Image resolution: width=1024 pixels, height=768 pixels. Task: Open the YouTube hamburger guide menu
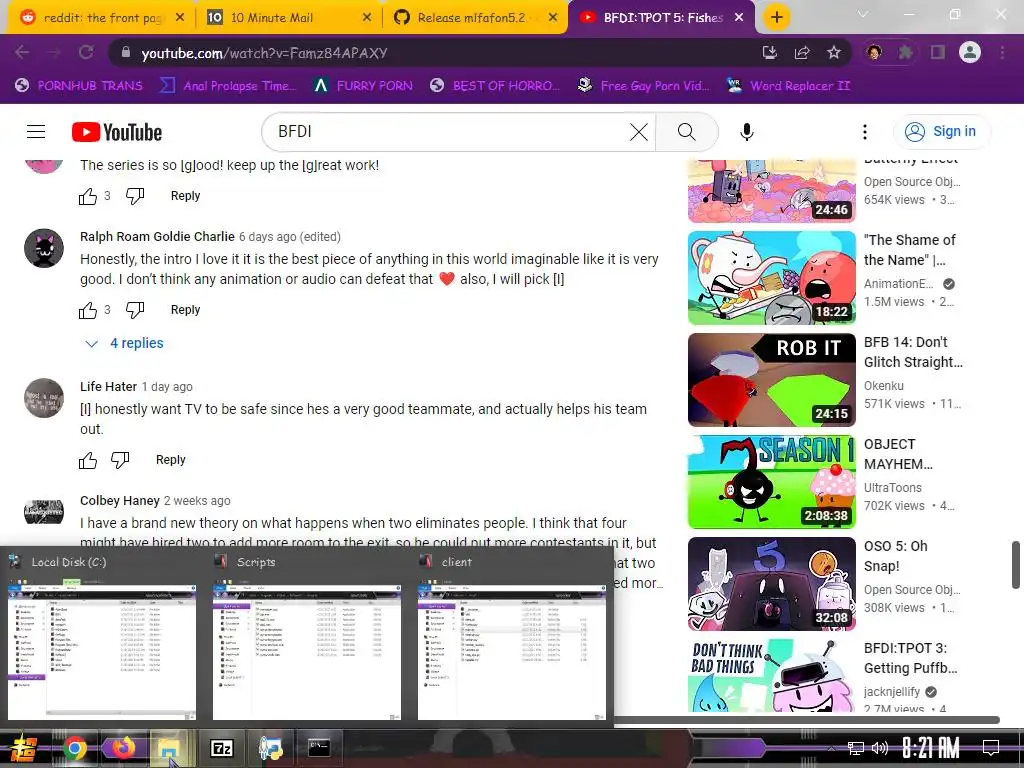tap(36, 132)
